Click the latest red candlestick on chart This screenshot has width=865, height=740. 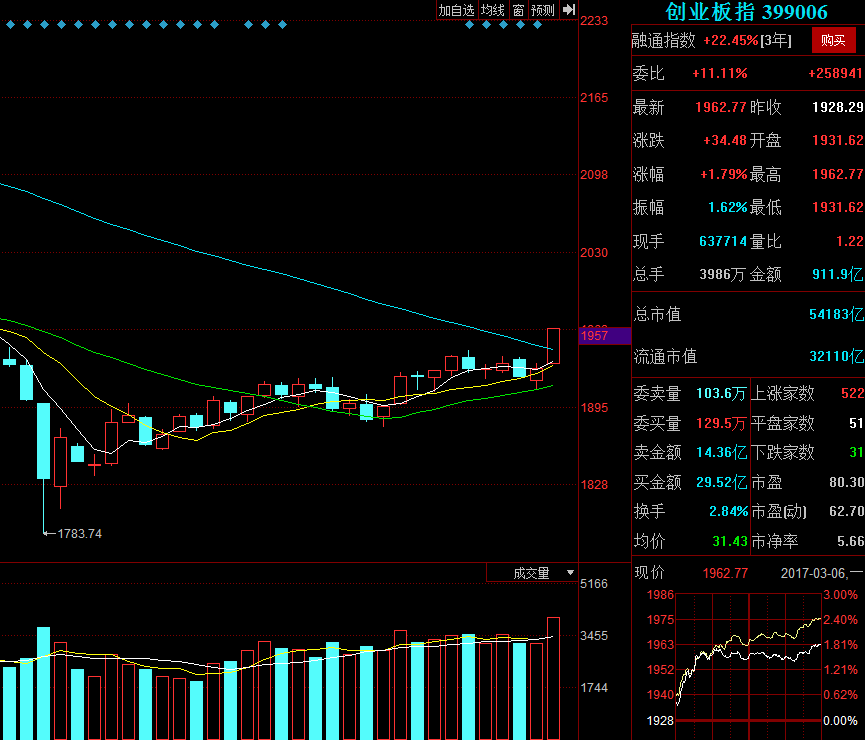pyautogui.click(x=553, y=346)
